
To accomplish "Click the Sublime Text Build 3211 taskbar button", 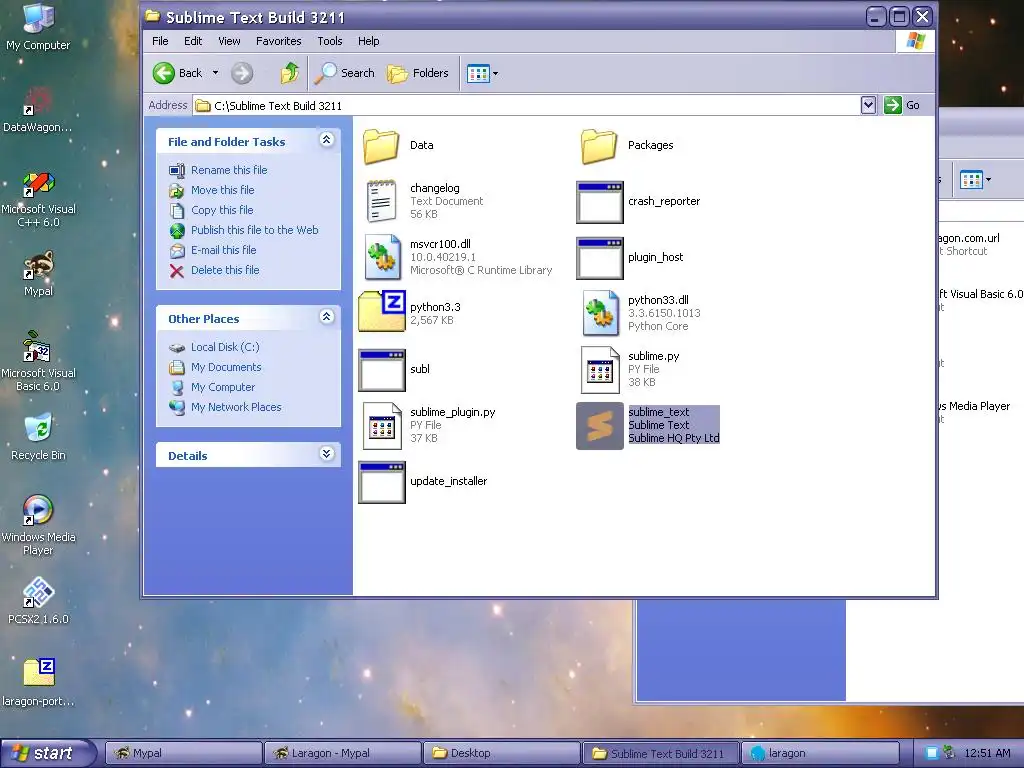I will pyautogui.click(x=660, y=753).
